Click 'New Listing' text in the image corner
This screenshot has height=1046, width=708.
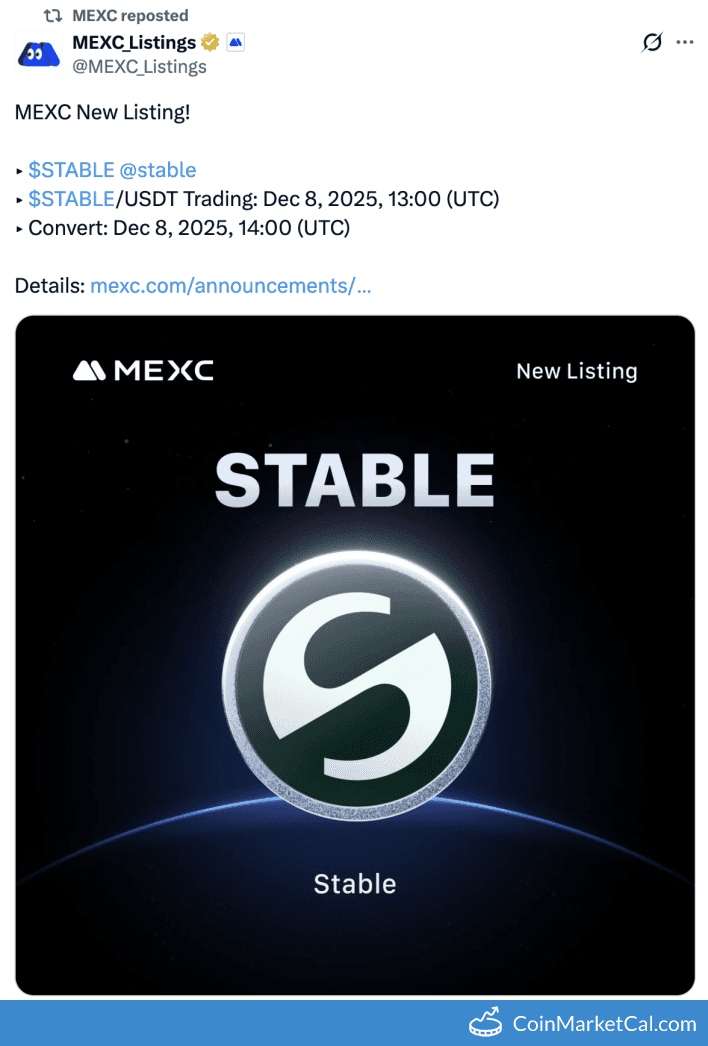576,370
